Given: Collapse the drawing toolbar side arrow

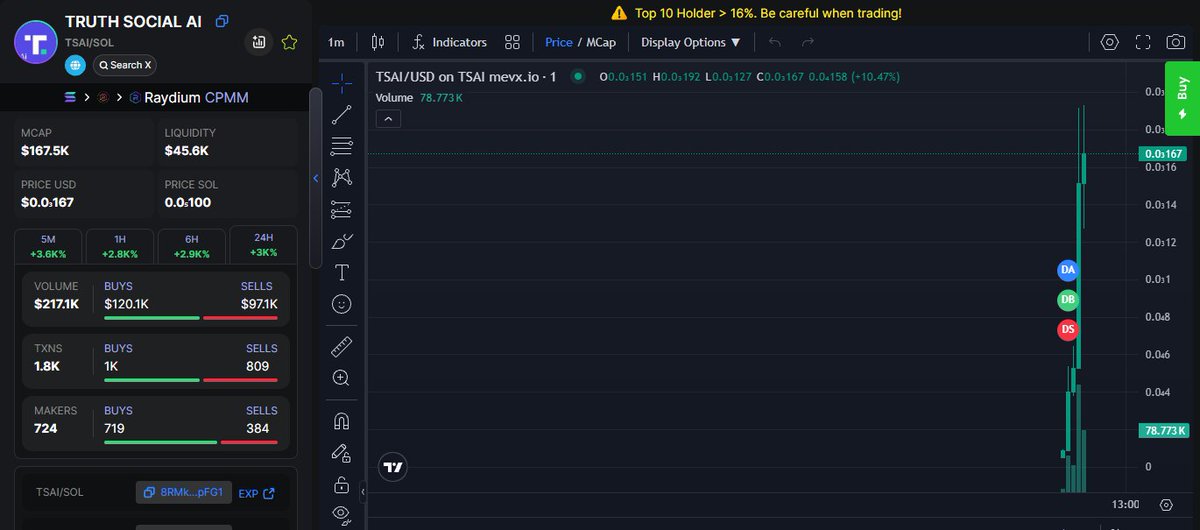Looking at the screenshot, I should pos(363,492).
